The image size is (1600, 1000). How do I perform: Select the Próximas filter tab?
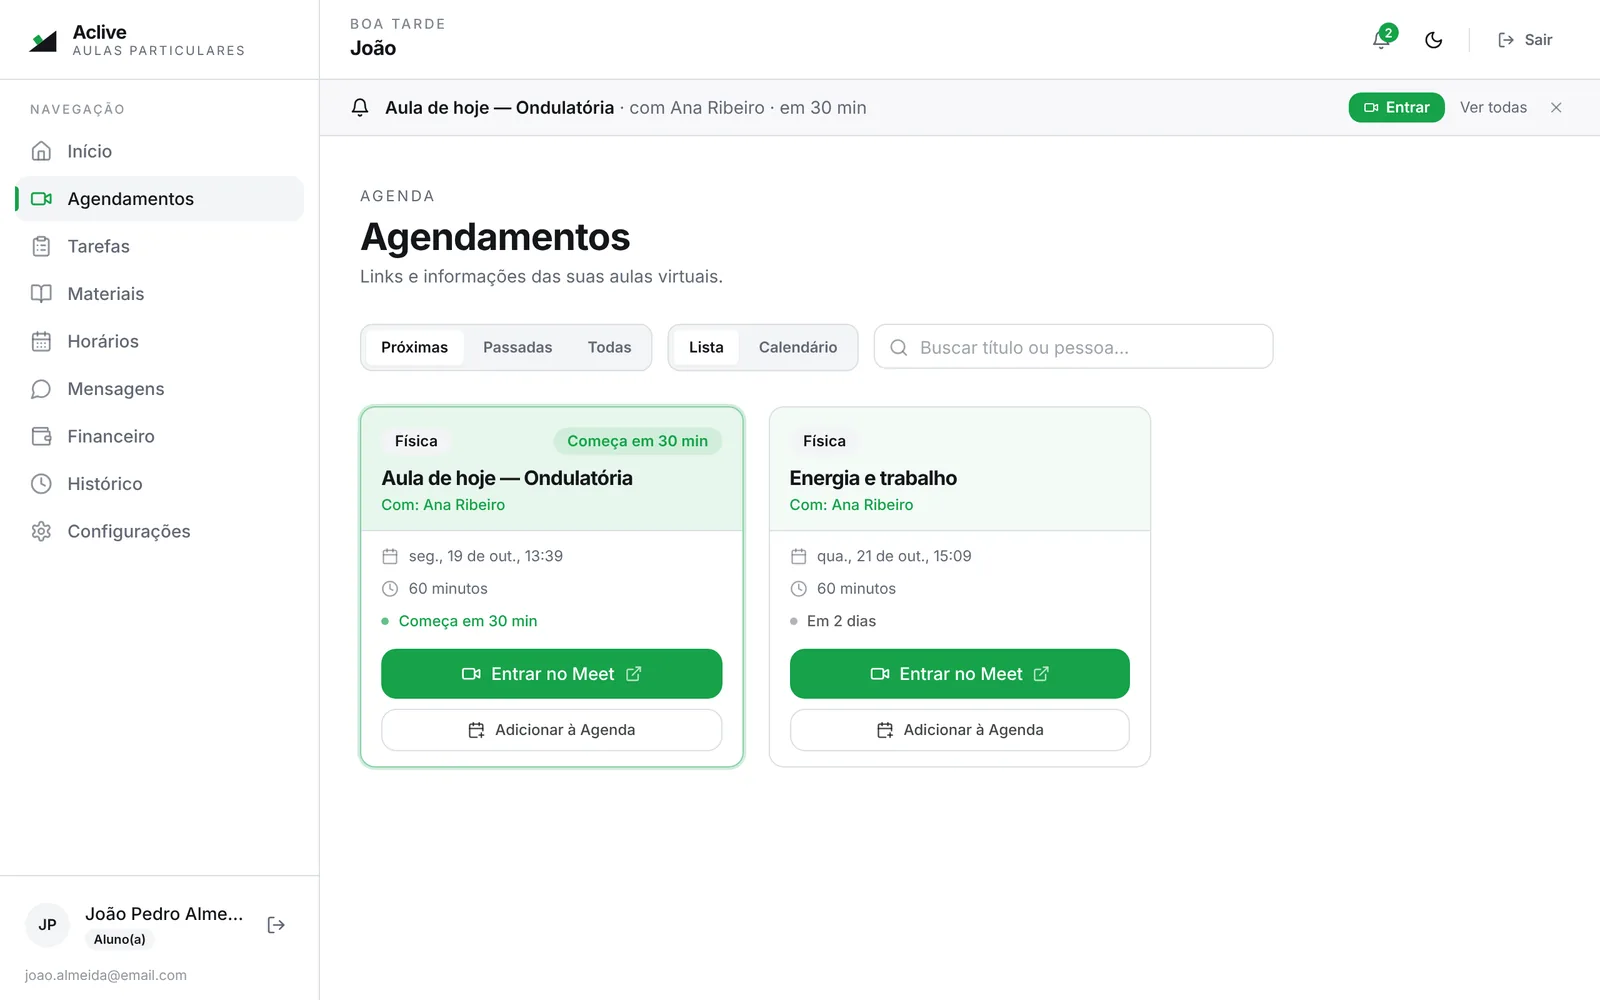(x=414, y=347)
